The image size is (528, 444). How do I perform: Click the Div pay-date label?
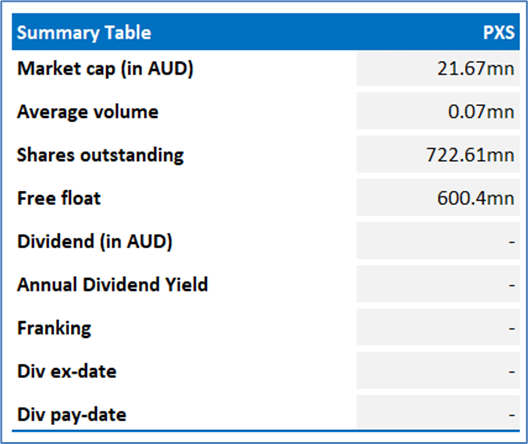72,415
